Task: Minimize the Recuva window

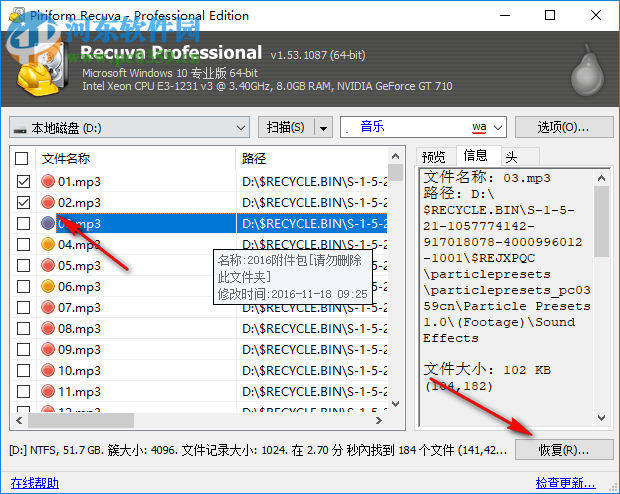Action: tap(505, 15)
